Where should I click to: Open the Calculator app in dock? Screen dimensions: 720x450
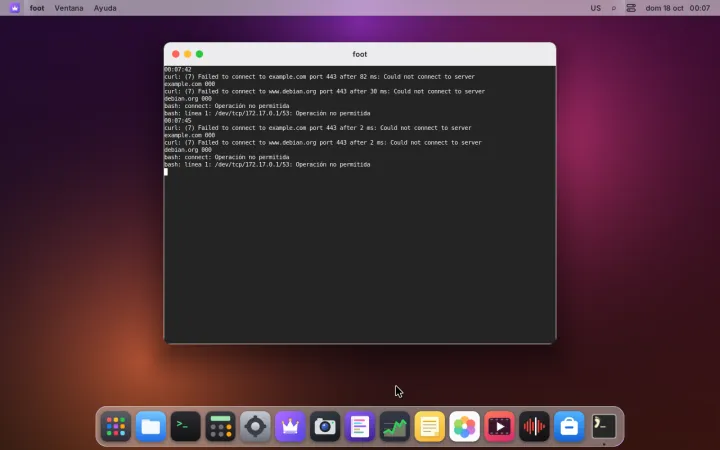click(x=220, y=427)
